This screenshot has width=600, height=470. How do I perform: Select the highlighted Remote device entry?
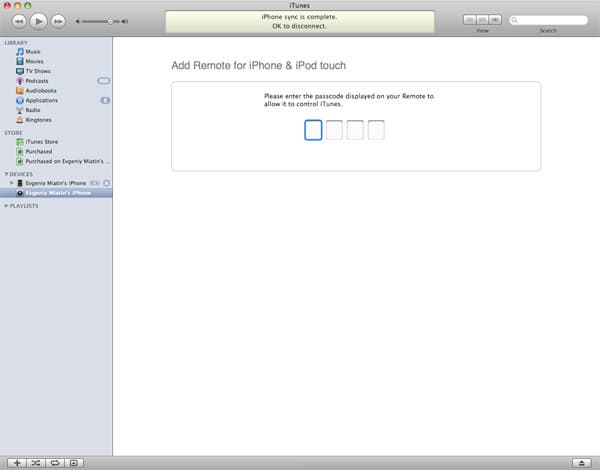pyautogui.click(x=56, y=193)
